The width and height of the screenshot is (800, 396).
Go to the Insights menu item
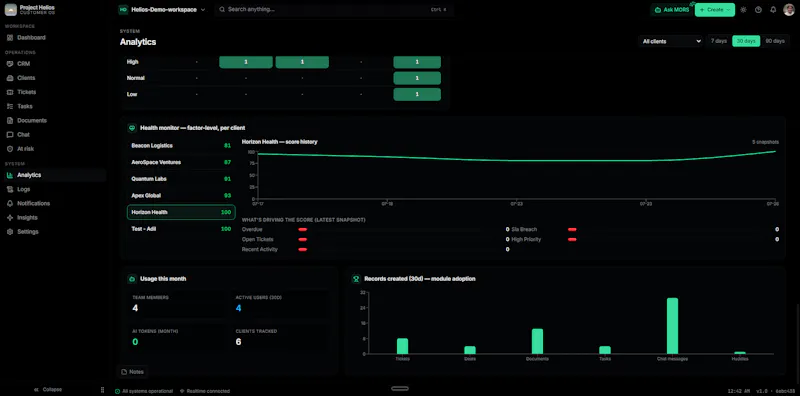55,217
